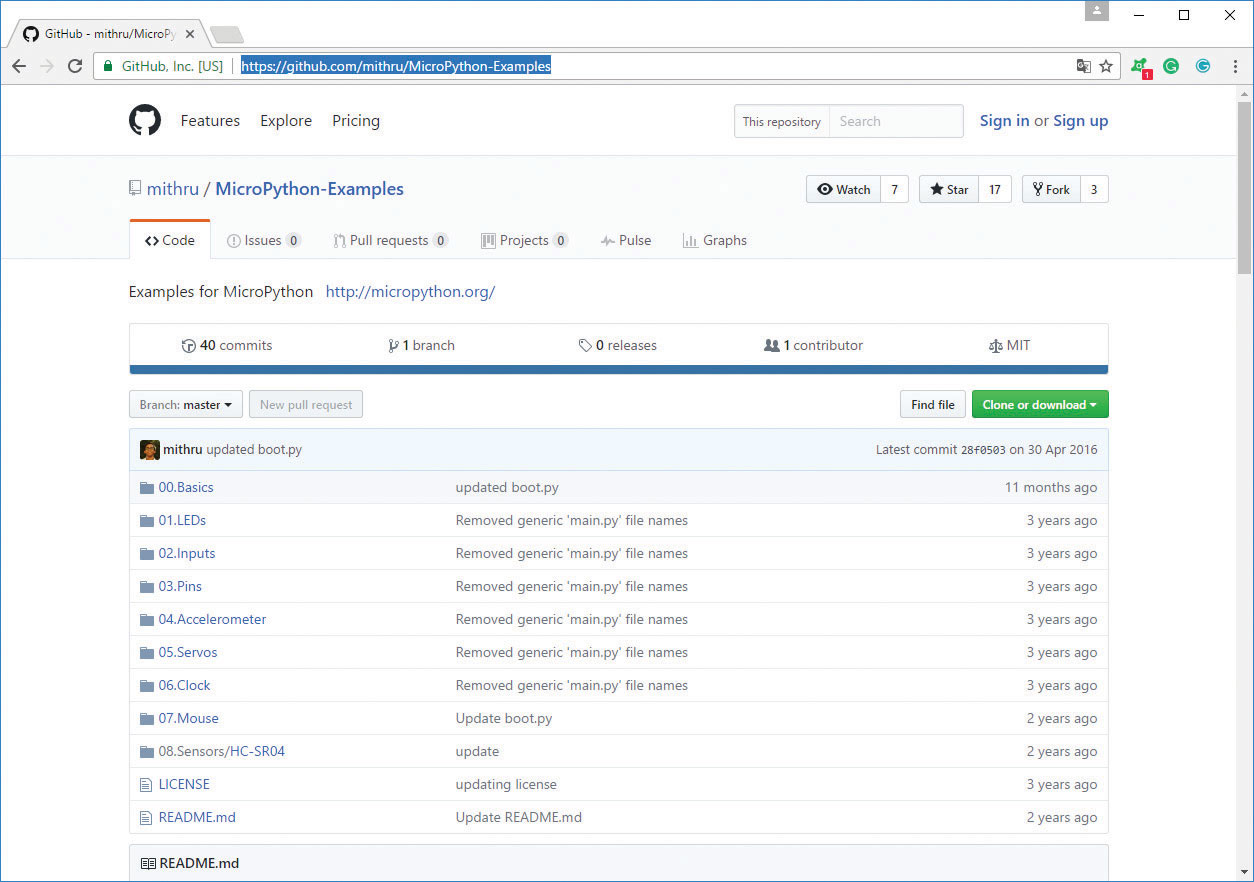Expand the Clone or download dropdown
The height and width of the screenshot is (882, 1254).
[x=1040, y=405]
